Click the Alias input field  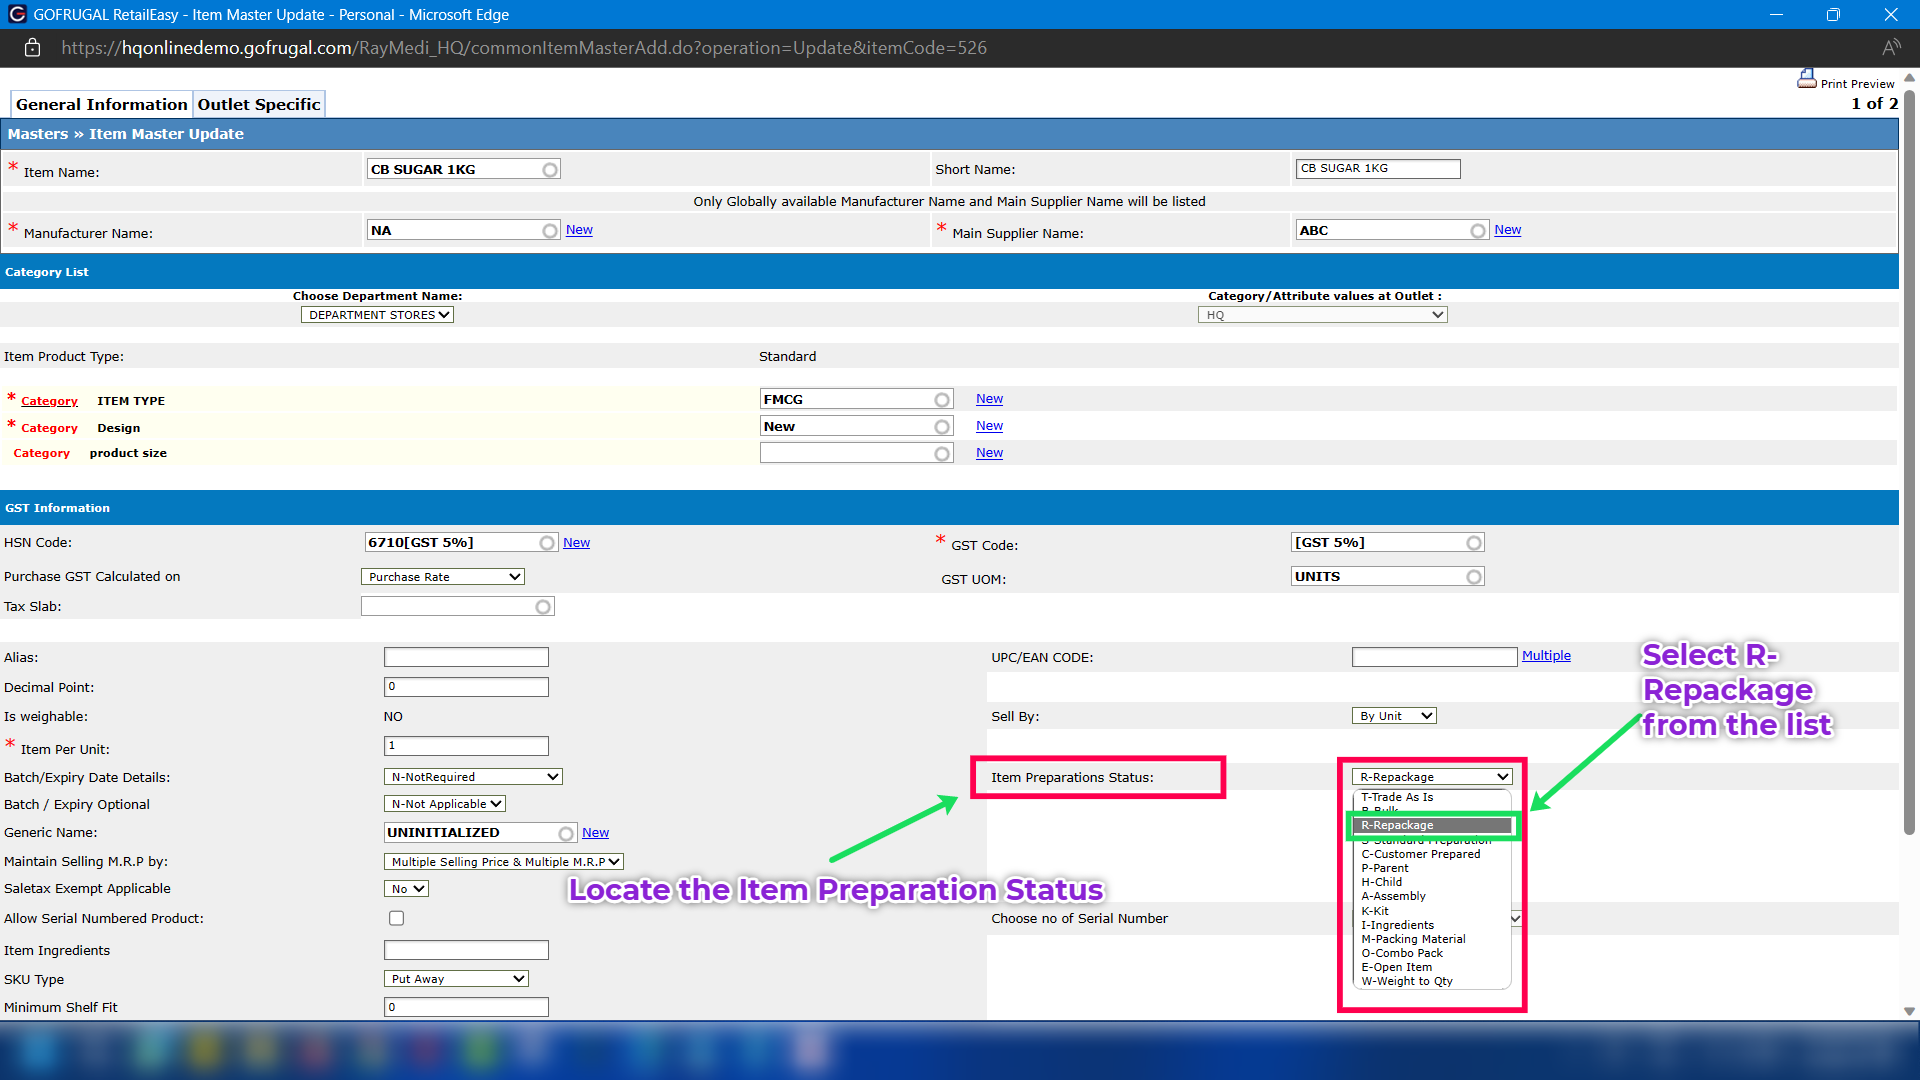tap(466, 657)
